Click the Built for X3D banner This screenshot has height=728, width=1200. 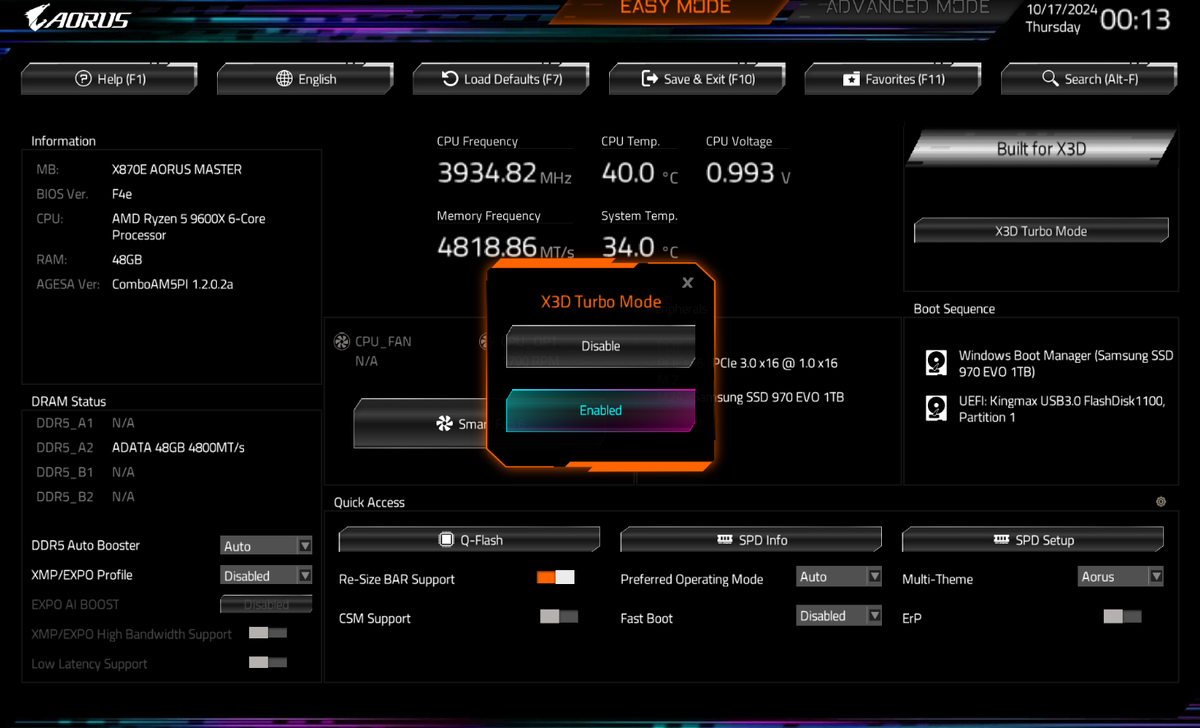tap(1041, 149)
